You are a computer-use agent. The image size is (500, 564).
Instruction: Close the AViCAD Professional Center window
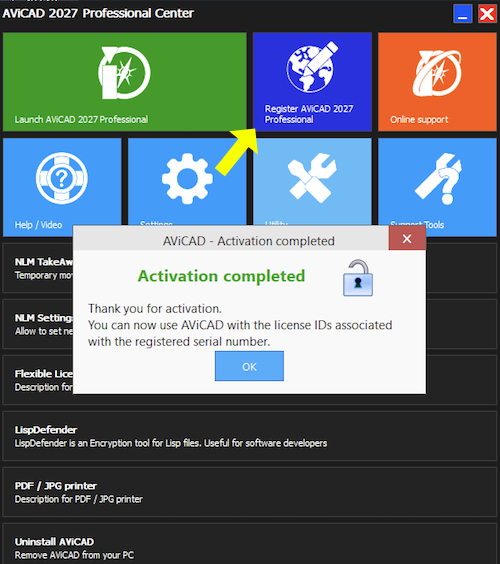click(487, 14)
